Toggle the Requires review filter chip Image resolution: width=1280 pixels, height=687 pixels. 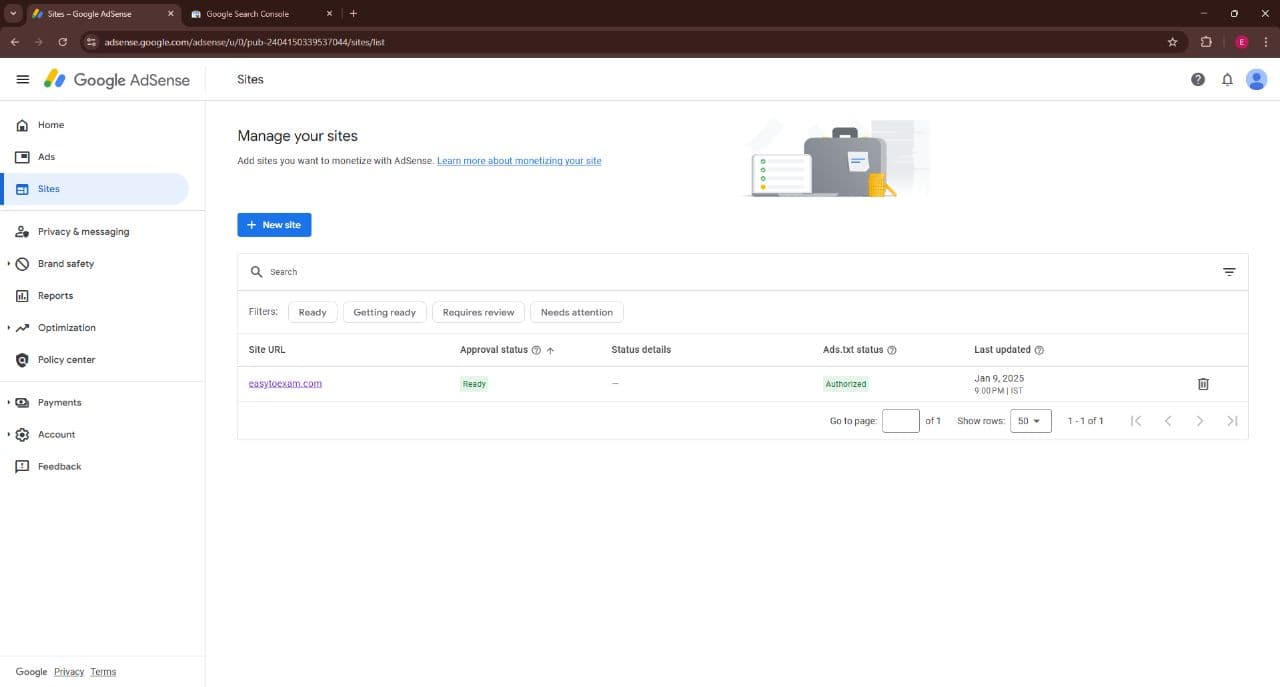[479, 312]
